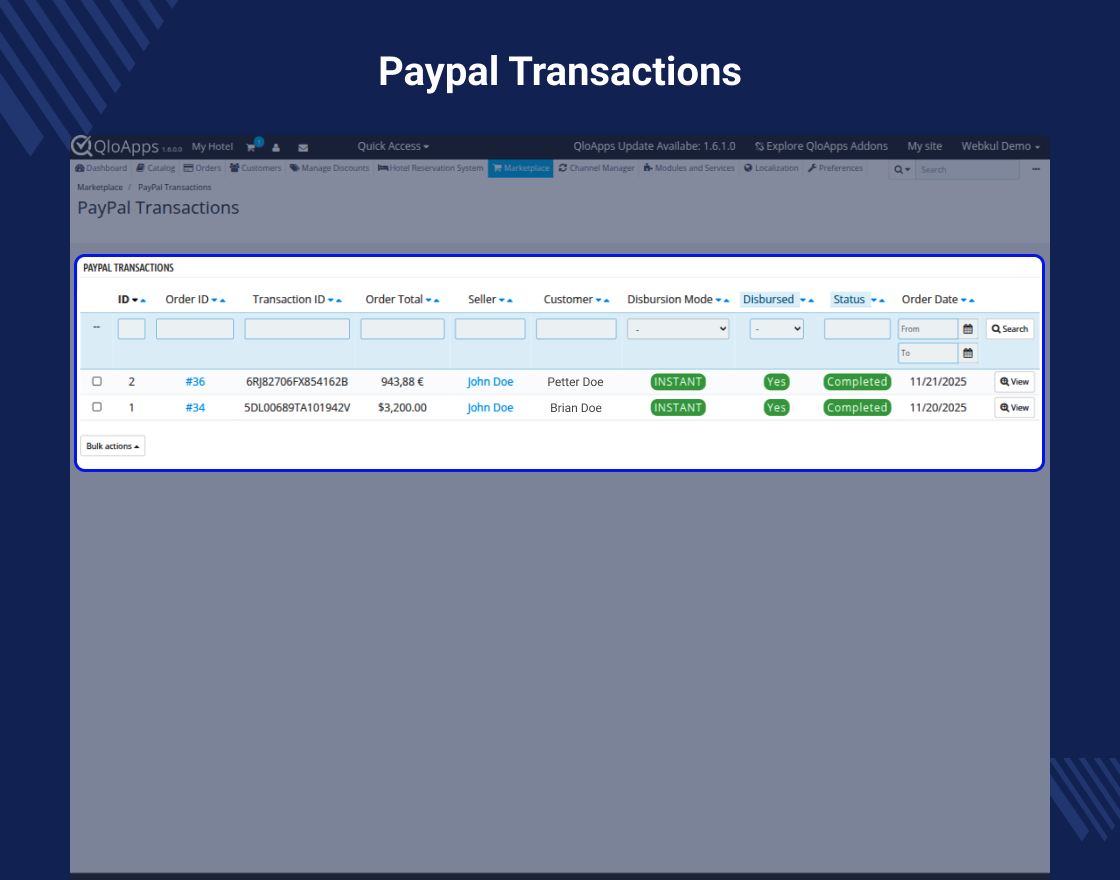
Task: Focus the Status filter field
Action: point(857,329)
